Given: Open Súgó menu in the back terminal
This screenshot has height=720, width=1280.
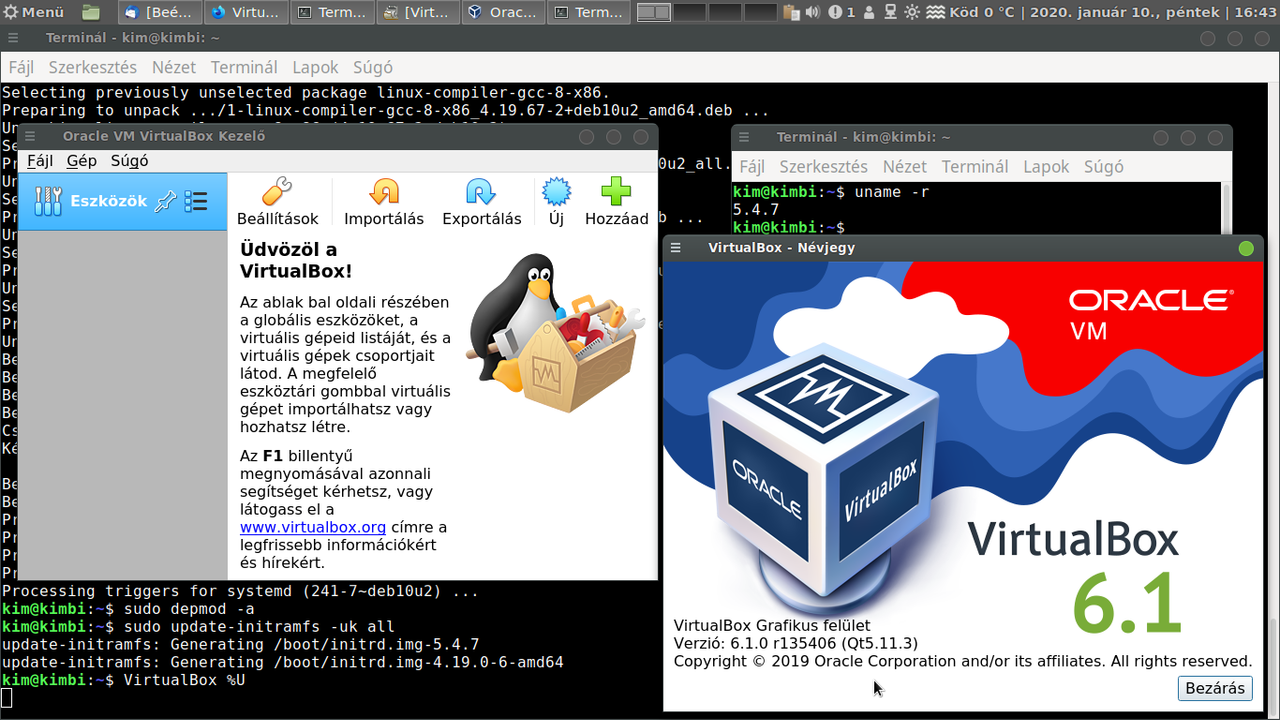Looking at the screenshot, I should coord(372,67).
